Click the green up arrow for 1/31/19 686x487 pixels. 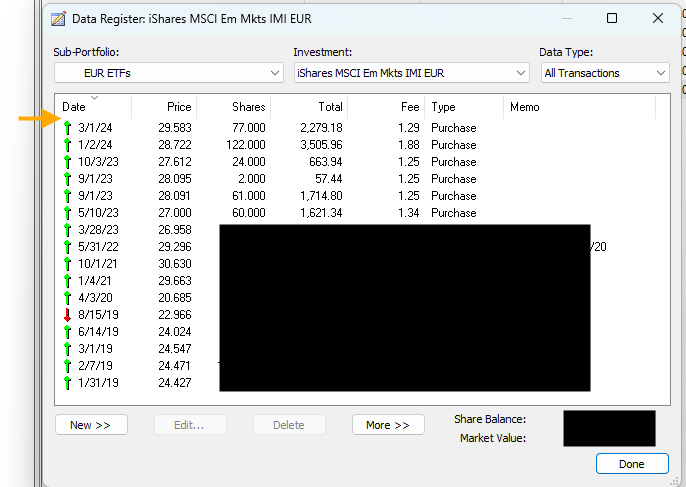[67, 382]
